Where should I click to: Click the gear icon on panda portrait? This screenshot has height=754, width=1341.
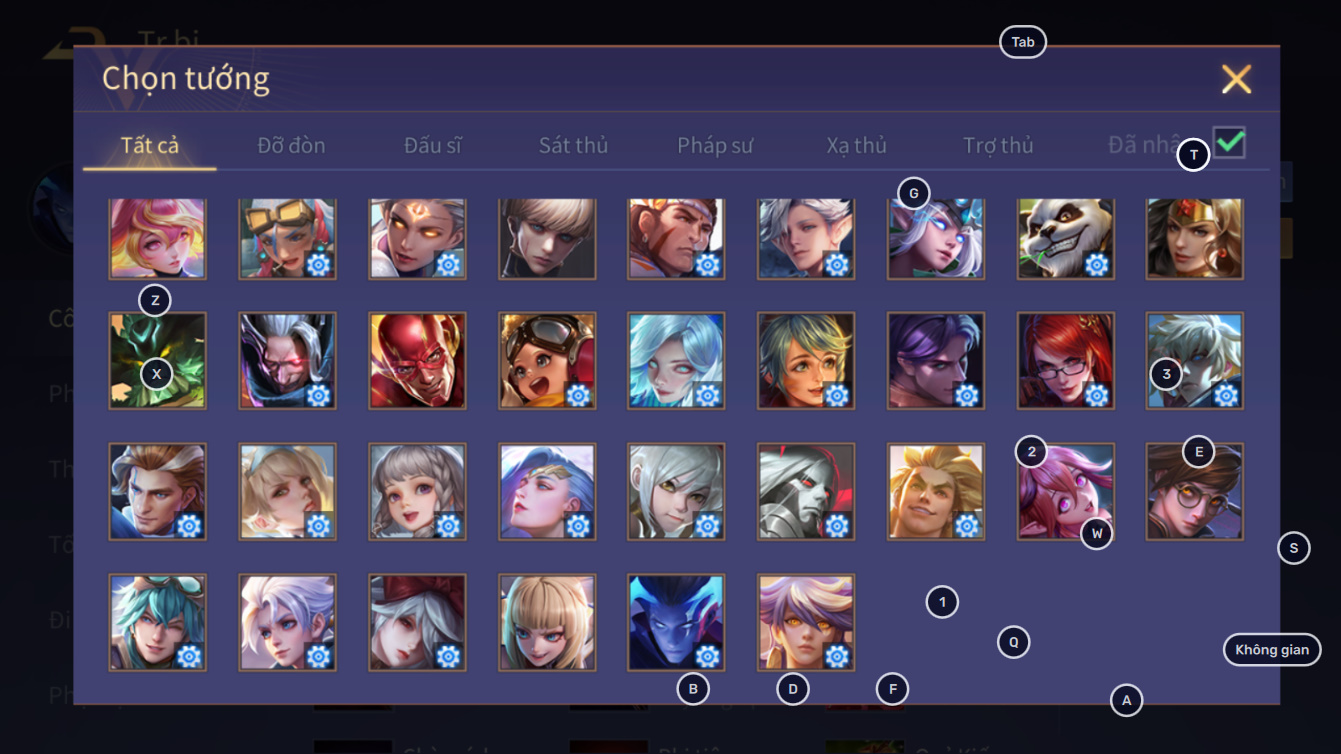[1097, 264]
